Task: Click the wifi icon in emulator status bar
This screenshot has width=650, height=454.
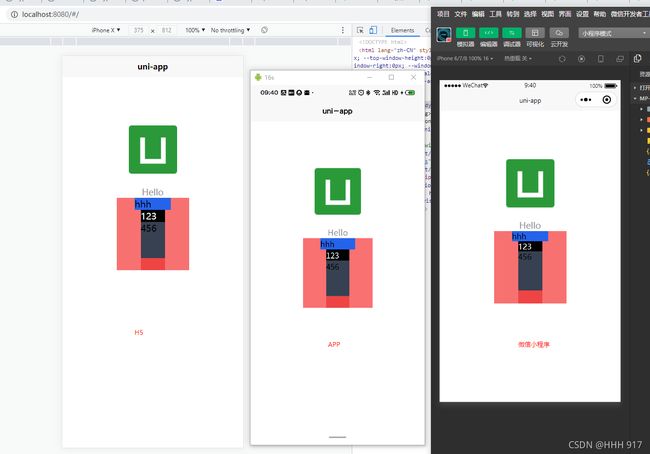Action: 377,92
